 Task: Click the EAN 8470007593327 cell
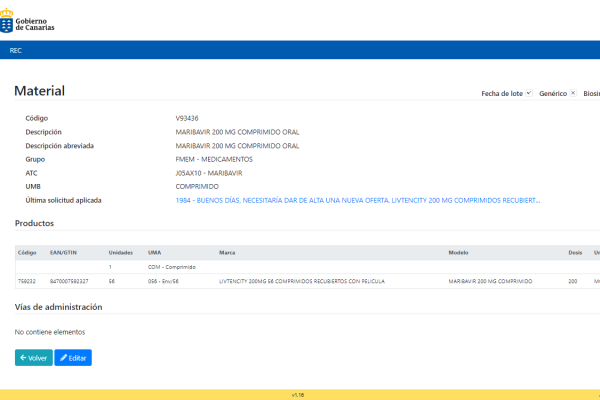[69, 281]
